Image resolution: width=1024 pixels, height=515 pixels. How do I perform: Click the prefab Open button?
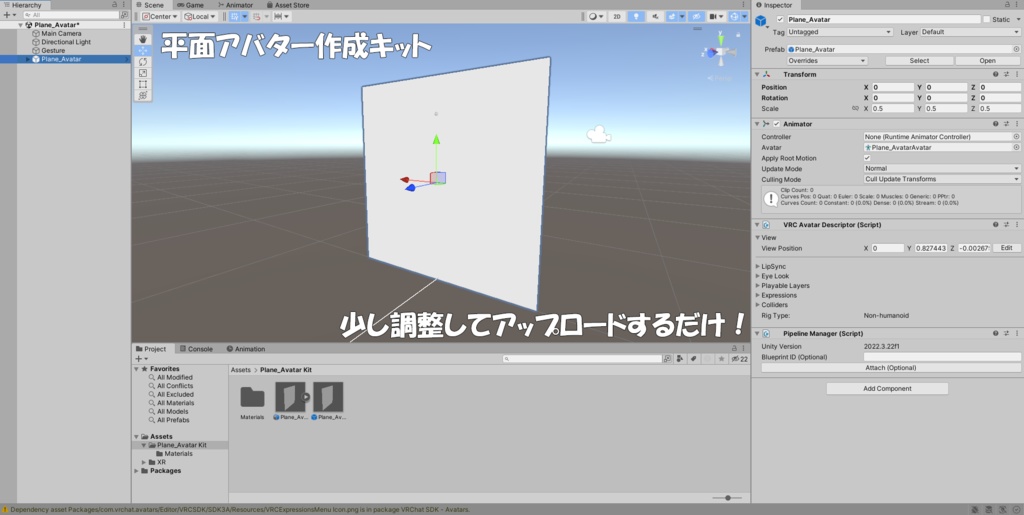point(987,61)
